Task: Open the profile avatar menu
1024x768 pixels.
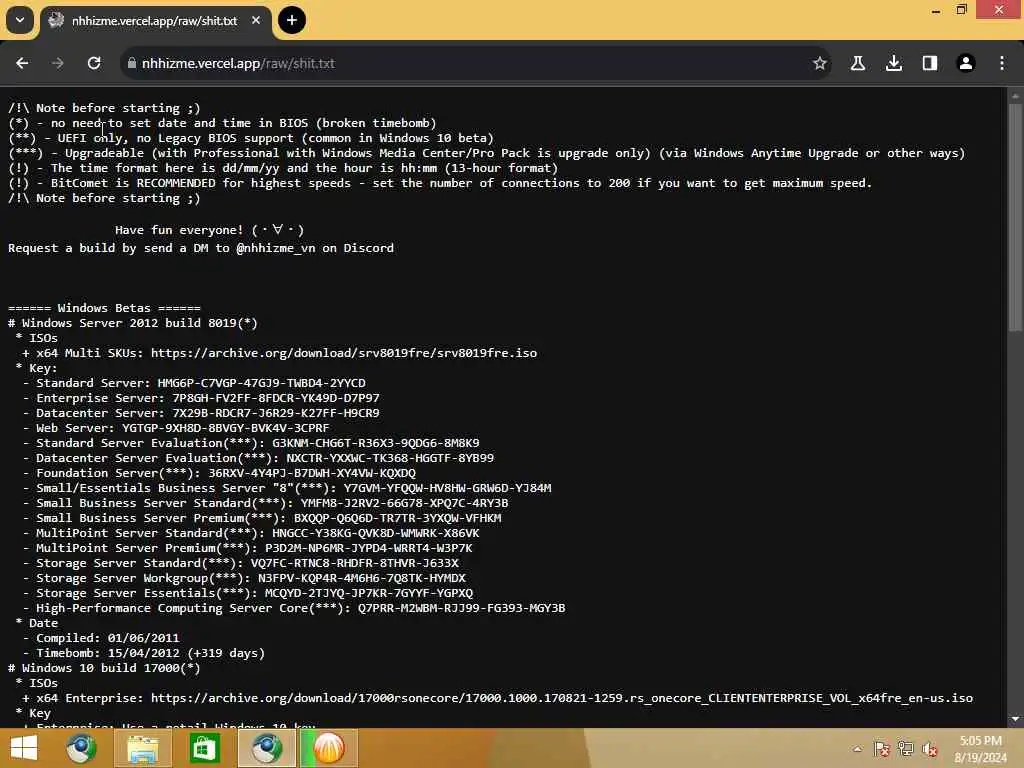Action: point(966,63)
